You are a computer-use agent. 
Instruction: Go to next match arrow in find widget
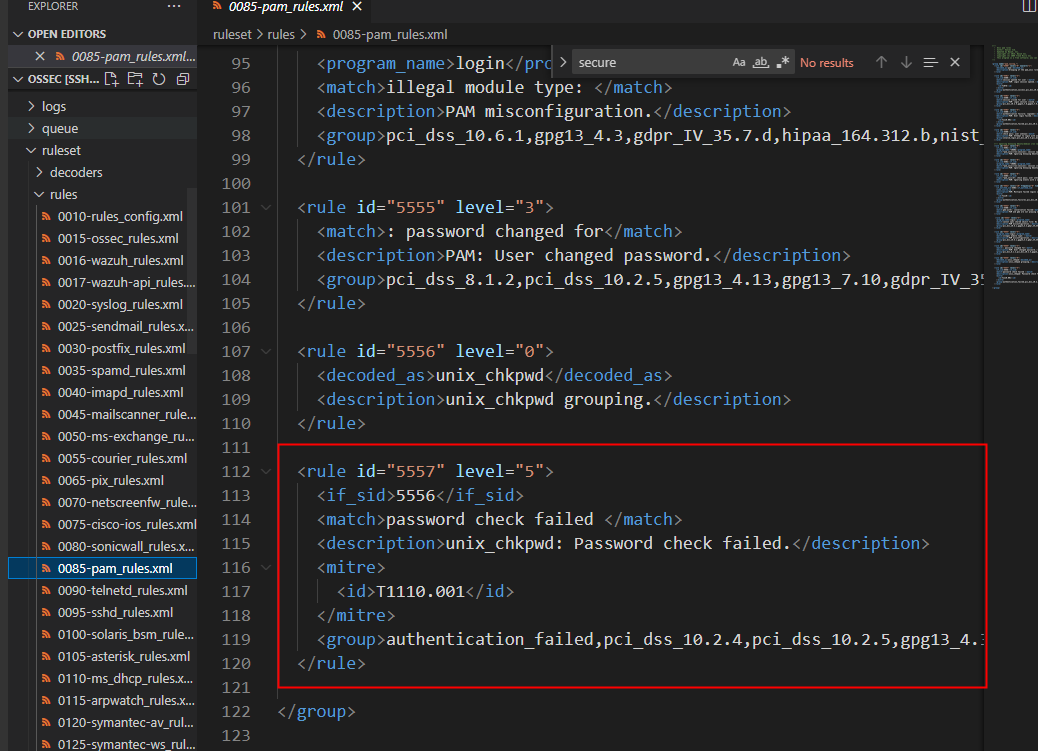906,62
